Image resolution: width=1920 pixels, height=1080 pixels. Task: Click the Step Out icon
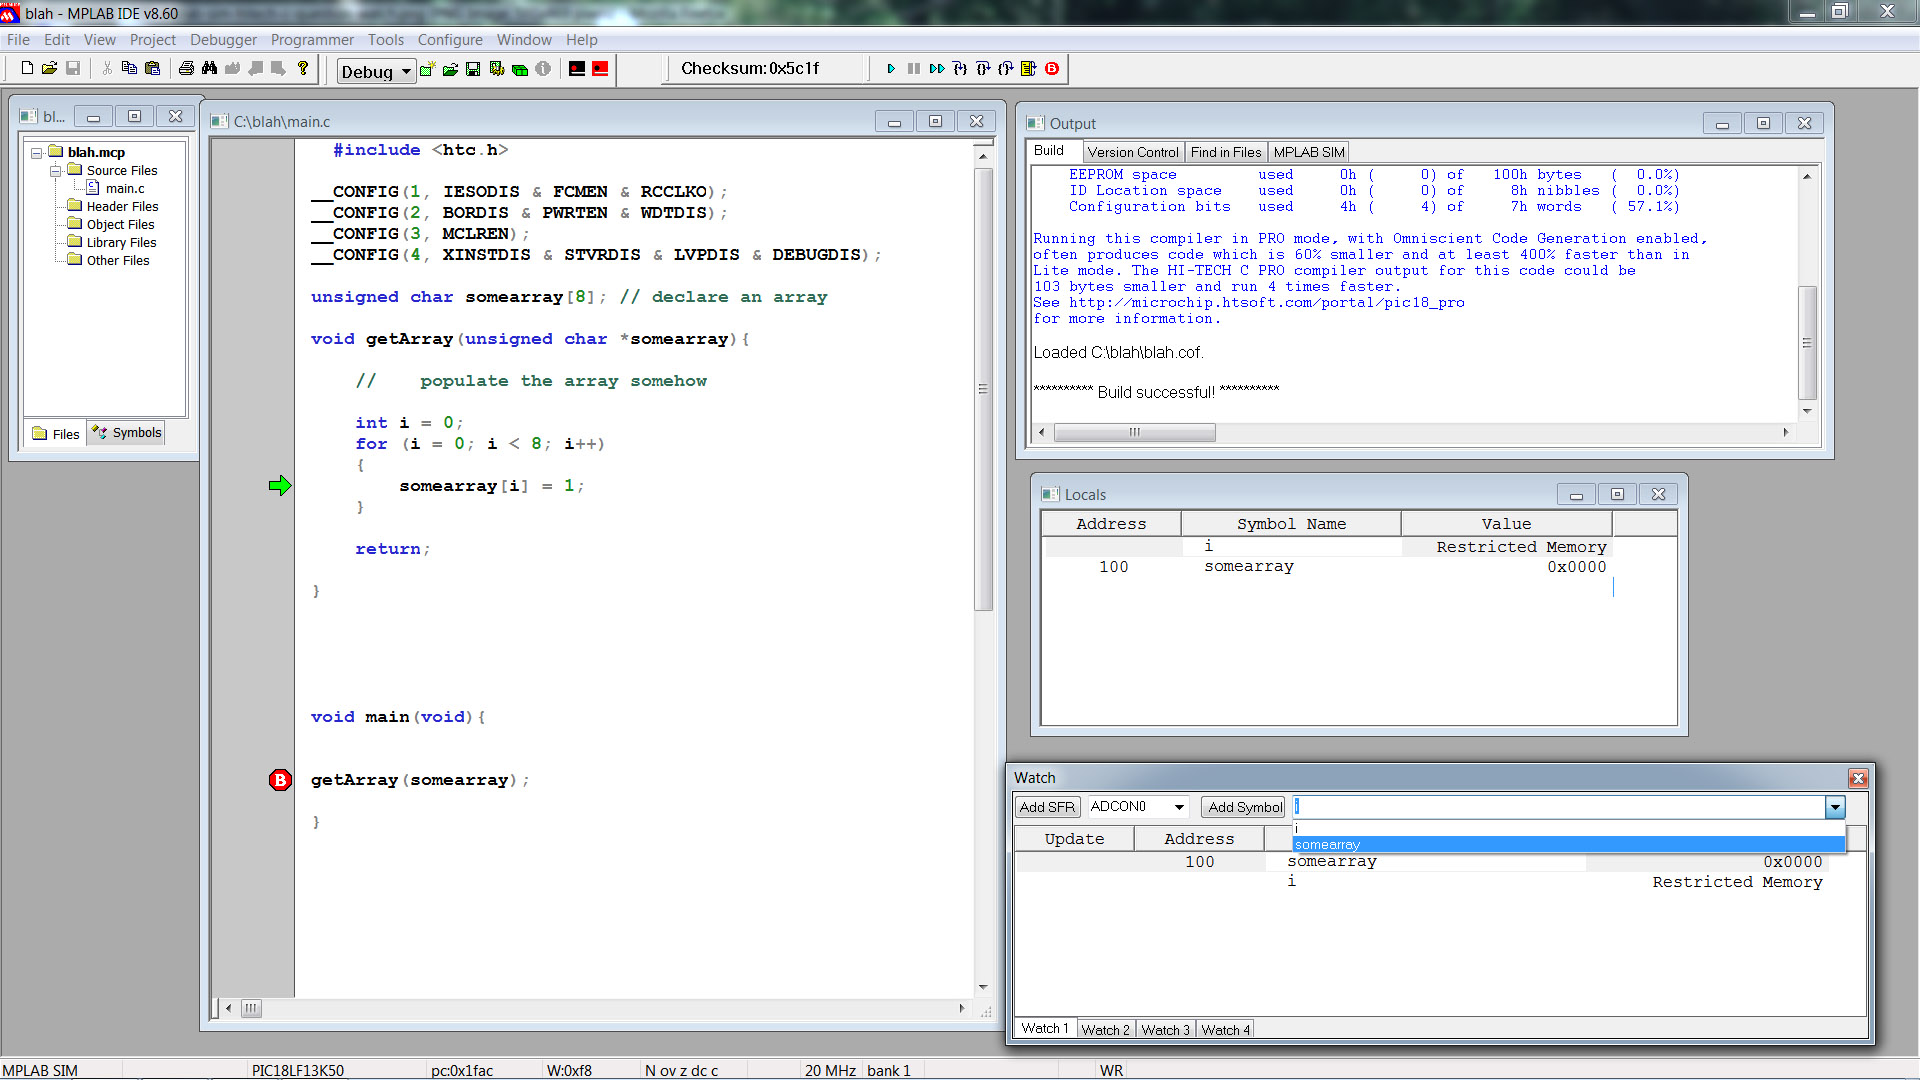pyautogui.click(x=1006, y=69)
